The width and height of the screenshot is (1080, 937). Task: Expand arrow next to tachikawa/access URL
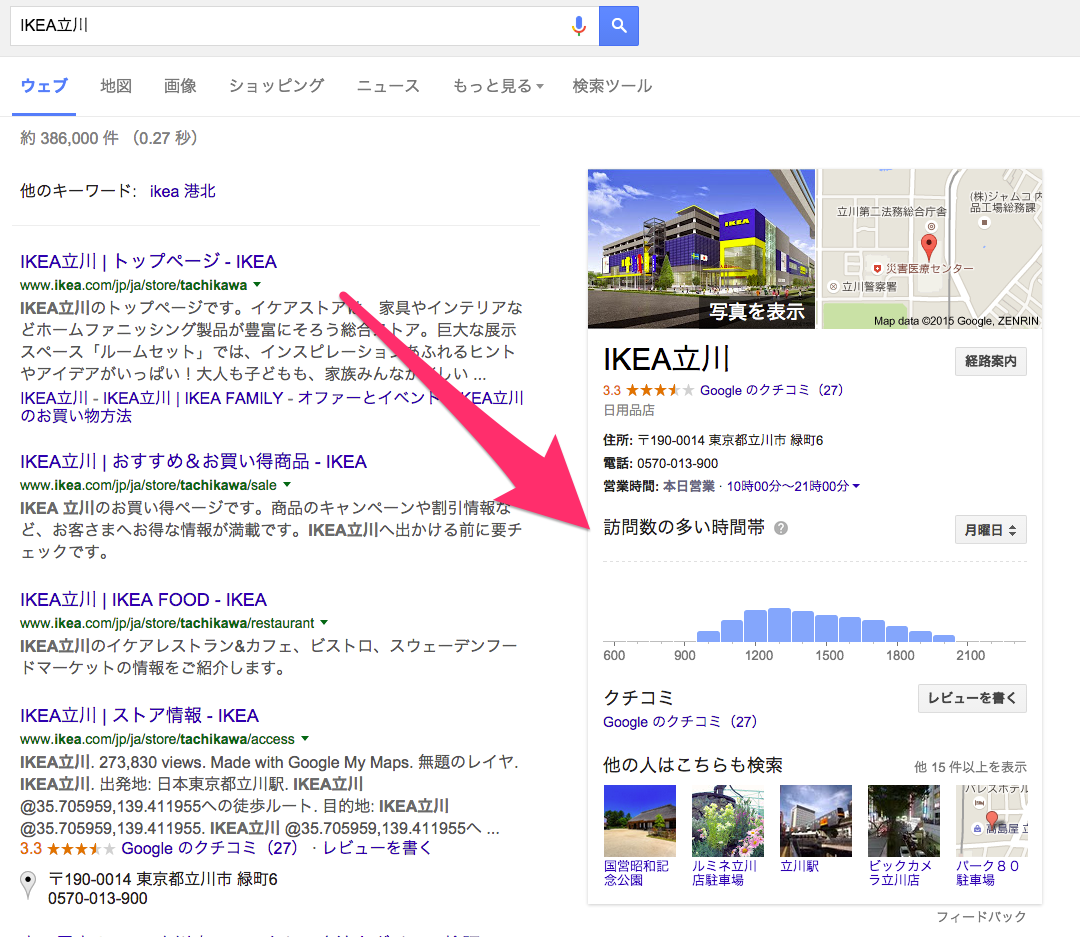click(x=304, y=739)
